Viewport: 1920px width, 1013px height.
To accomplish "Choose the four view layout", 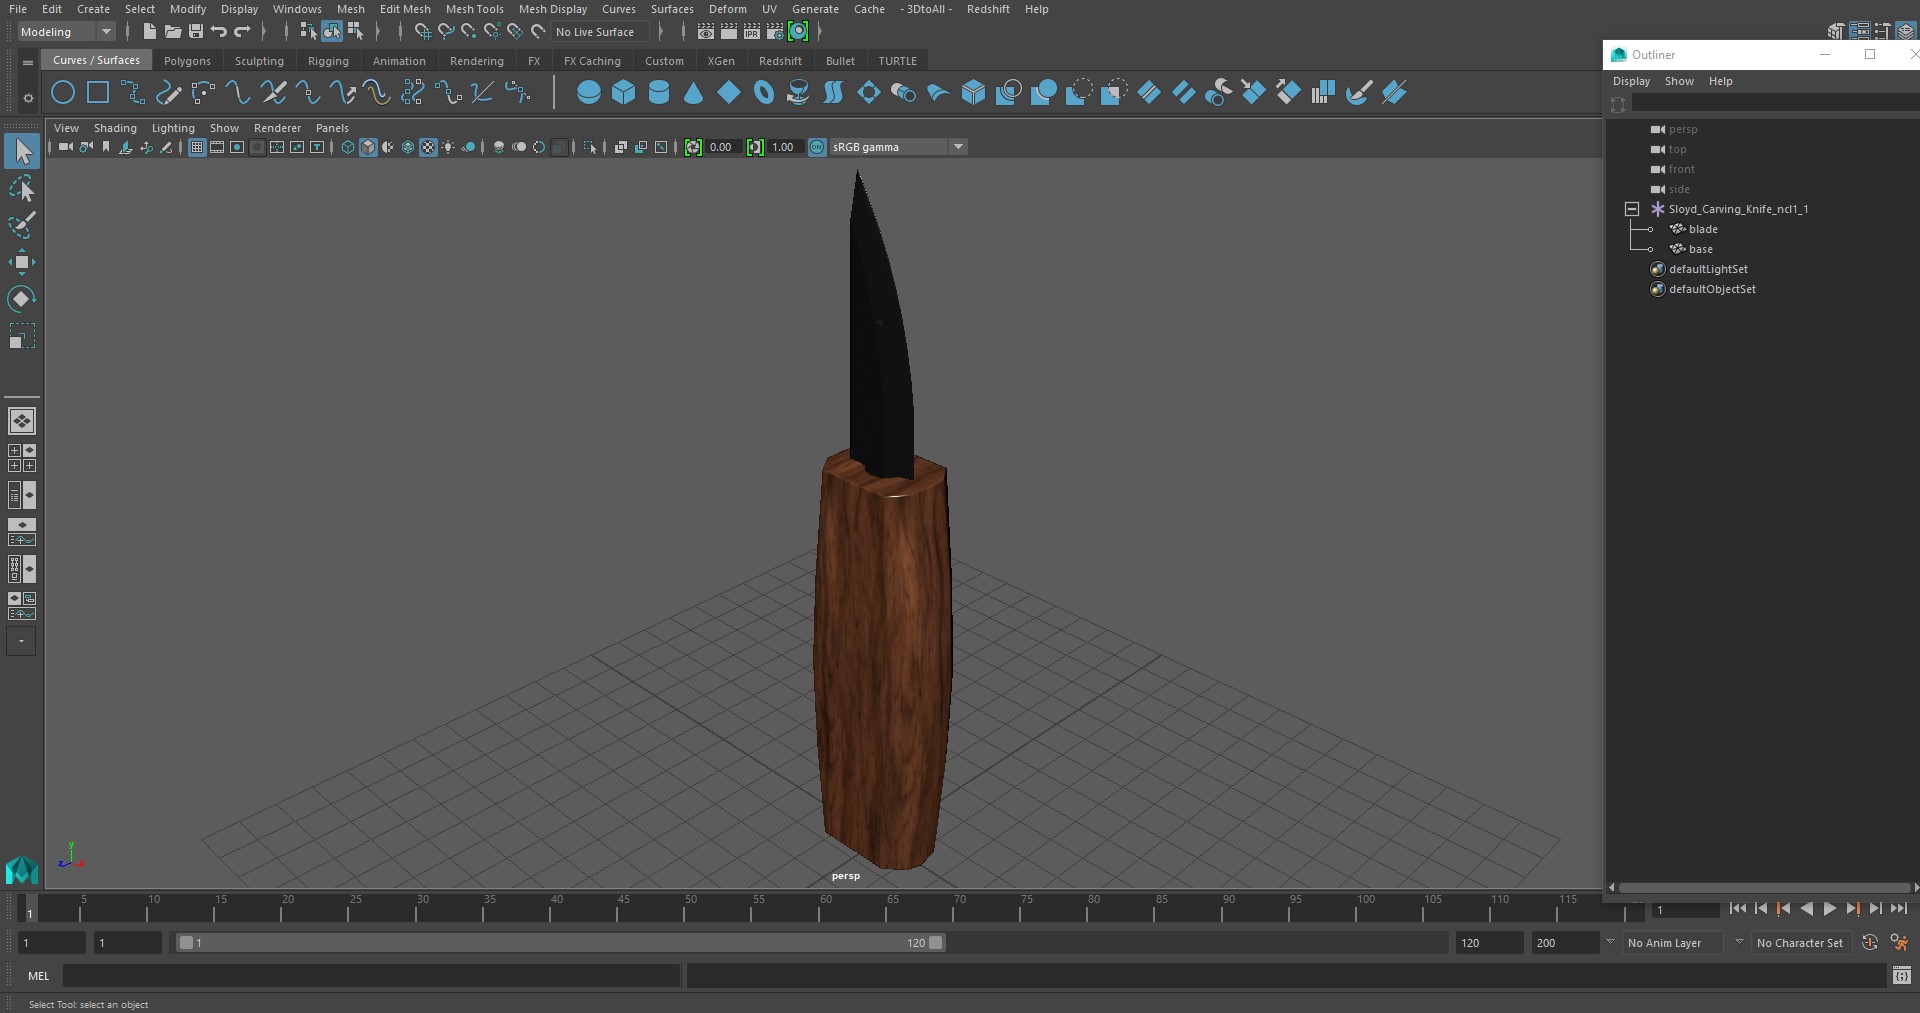I will click(x=22, y=458).
